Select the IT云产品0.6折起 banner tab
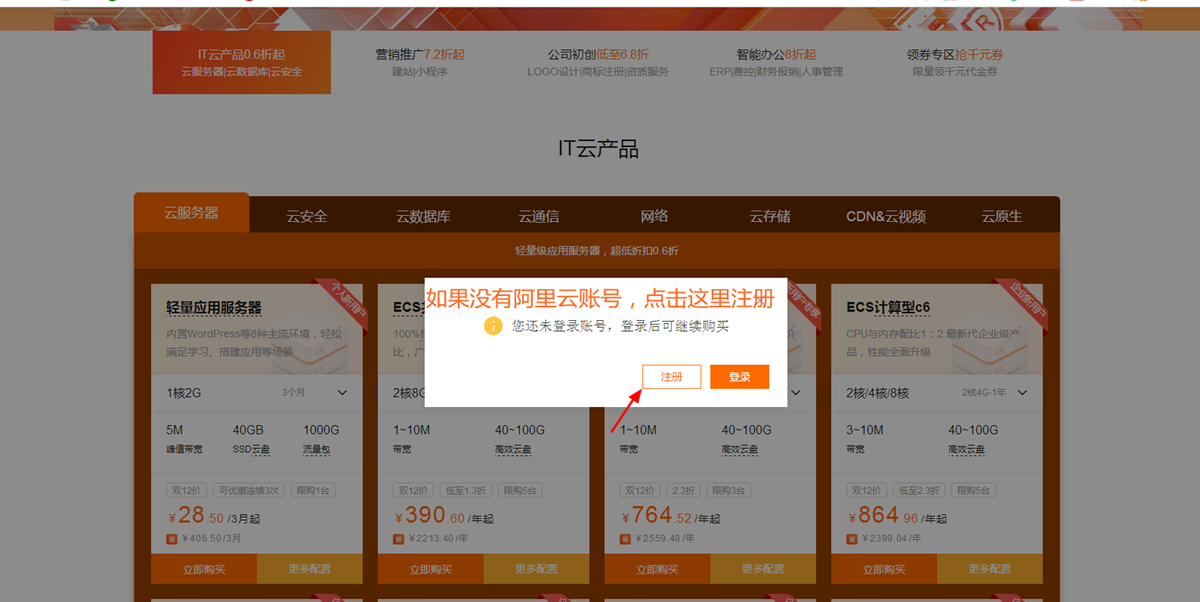This screenshot has width=1200, height=602. (242, 62)
